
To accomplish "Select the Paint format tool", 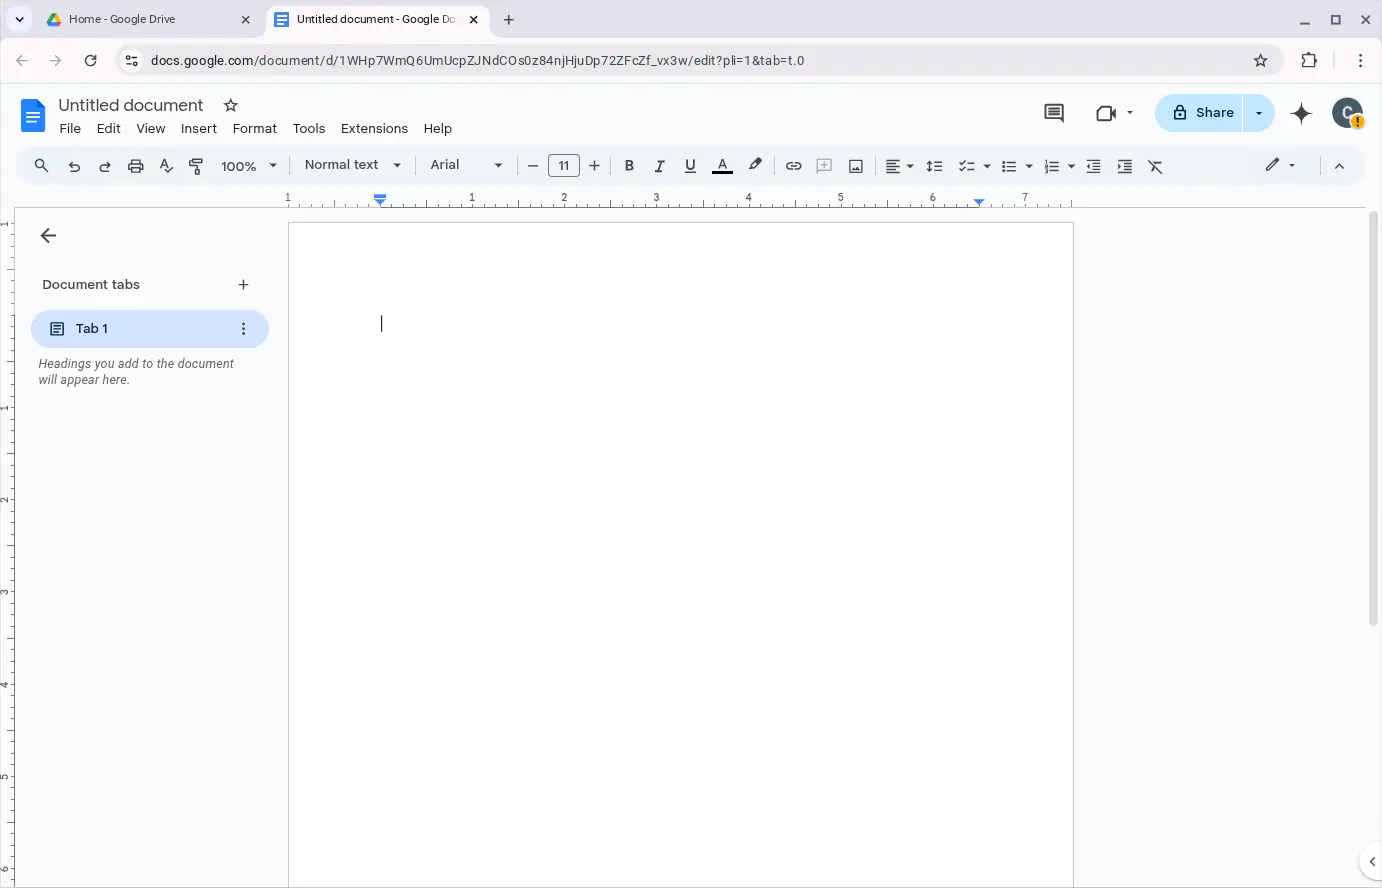I will 196,166.
